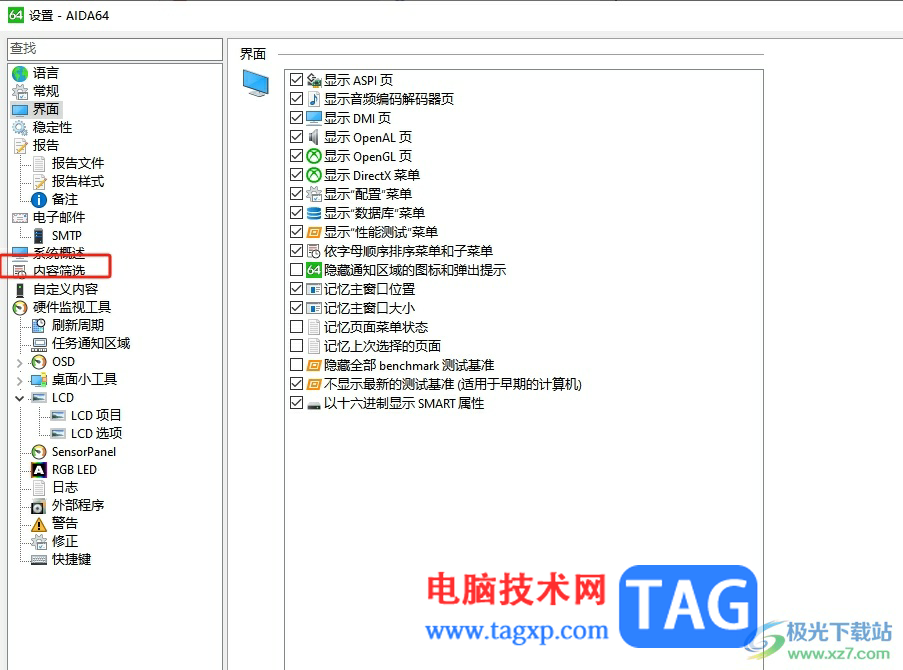Click the icon beside 外部程序
Image resolution: width=903 pixels, height=670 pixels.
point(39,506)
